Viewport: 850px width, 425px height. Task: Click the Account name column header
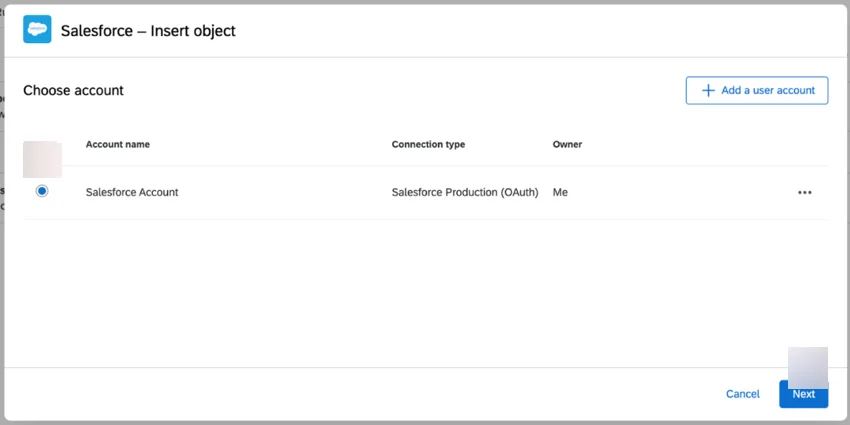click(118, 144)
